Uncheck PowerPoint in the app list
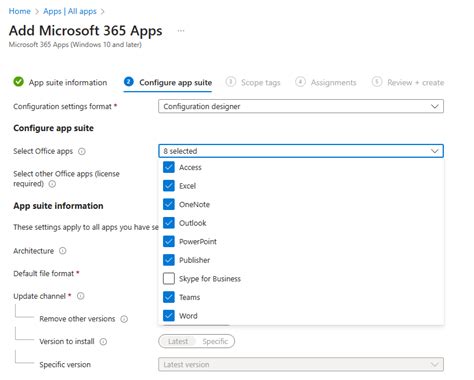 point(169,241)
